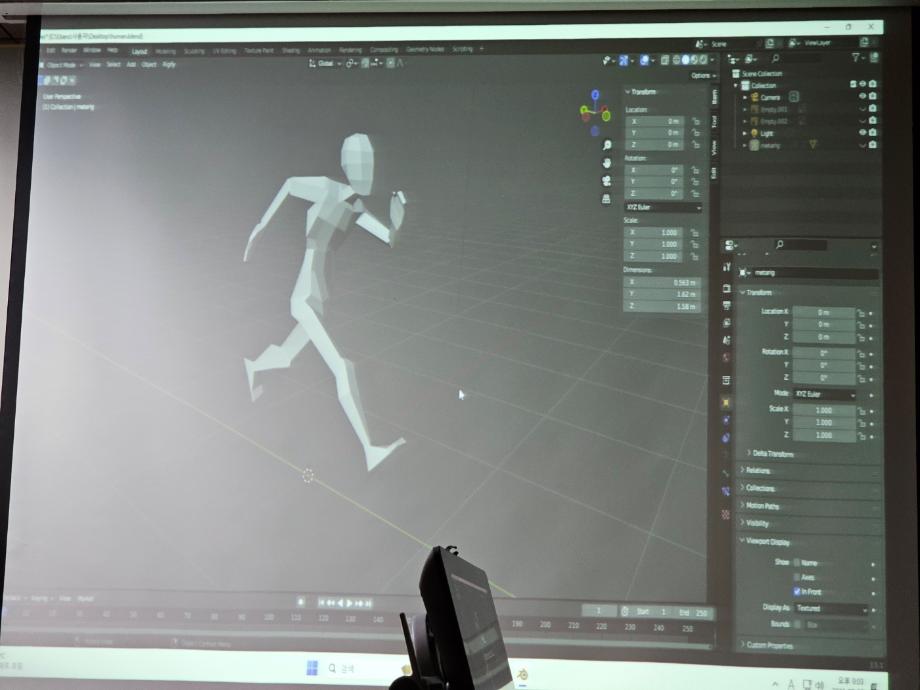This screenshot has width=920, height=690.
Task: Open the viewport Options button
Action: point(702,76)
